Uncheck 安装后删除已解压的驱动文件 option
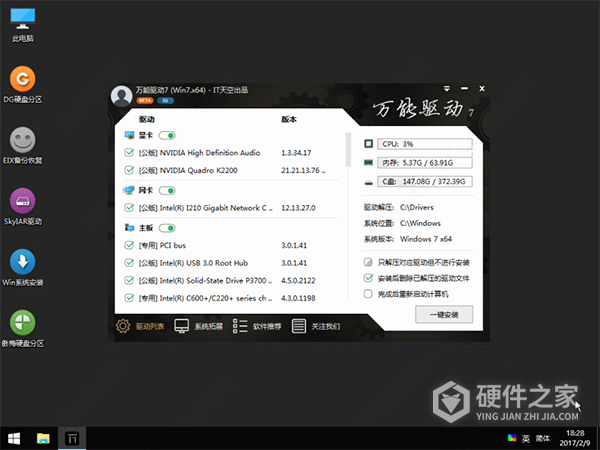The width and height of the screenshot is (600, 450). pos(368,278)
